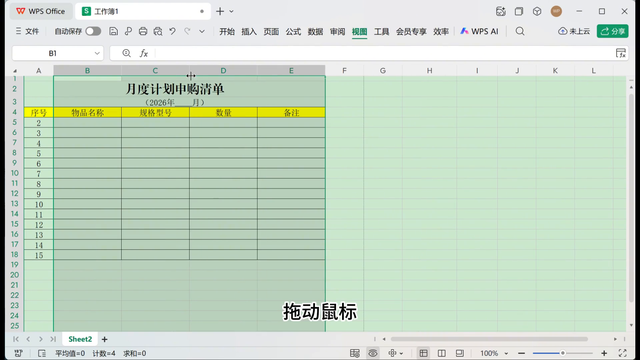Open reading mode crosshair dropdown

pos(396,353)
